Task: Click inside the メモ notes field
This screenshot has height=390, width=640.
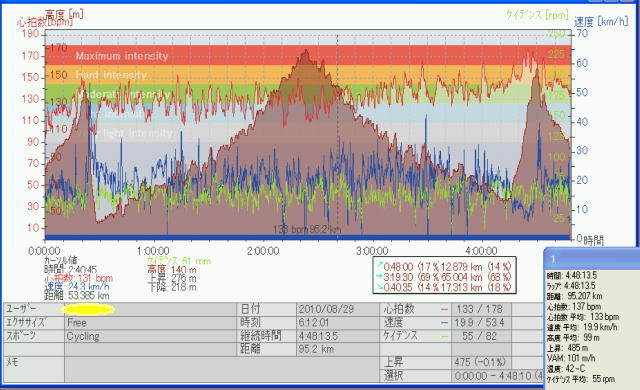Action: tap(222, 370)
